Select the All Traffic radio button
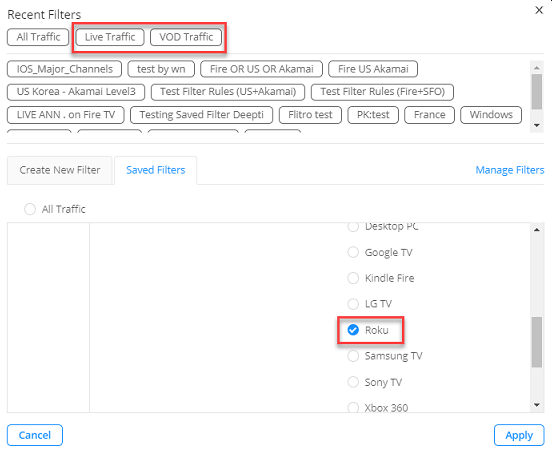The image size is (552, 454). [x=30, y=209]
